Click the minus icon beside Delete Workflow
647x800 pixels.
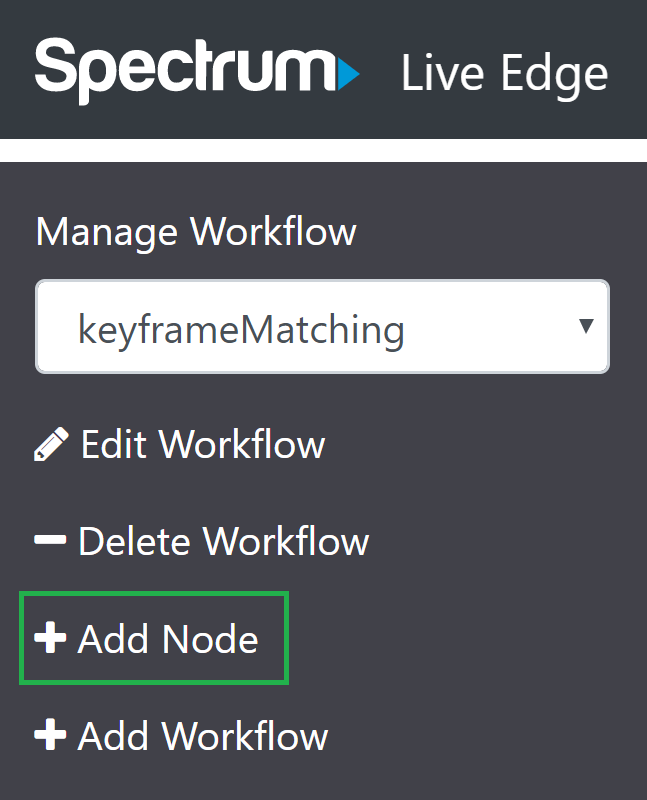coord(50,540)
